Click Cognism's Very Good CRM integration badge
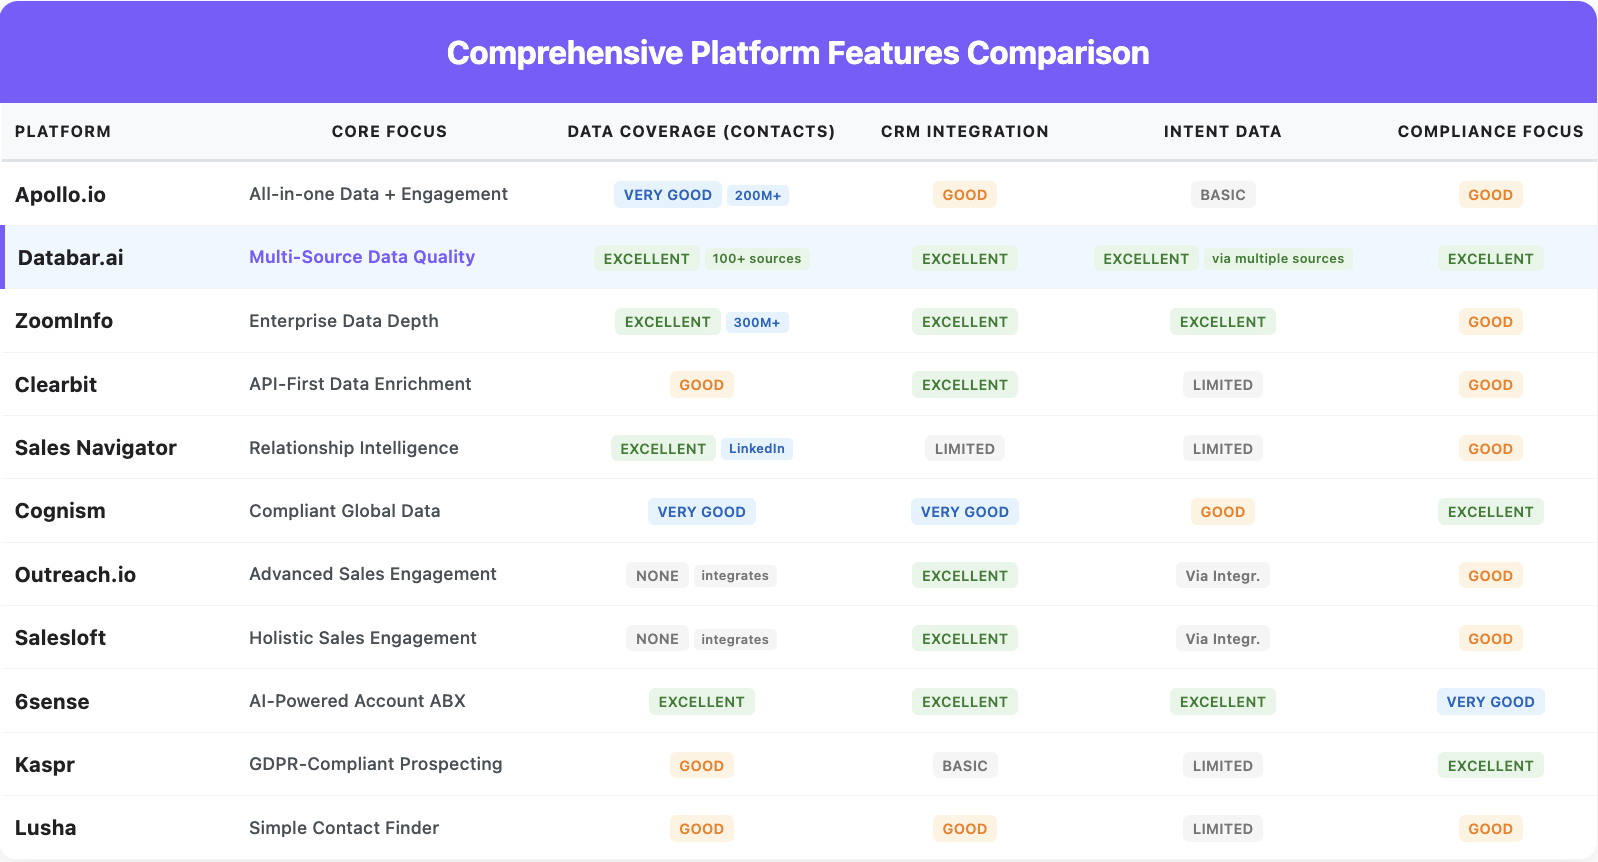The image size is (1598, 862). click(965, 512)
